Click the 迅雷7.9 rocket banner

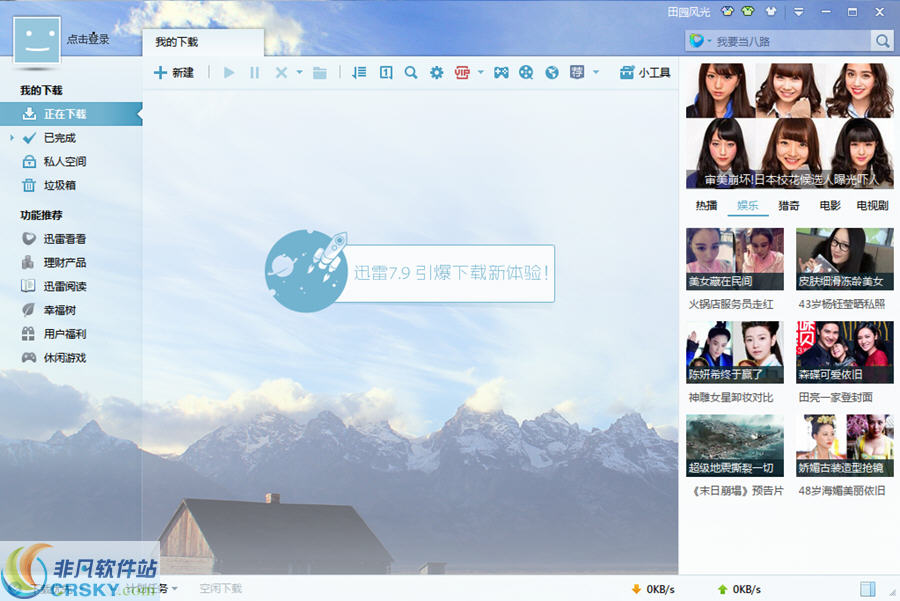coord(410,272)
